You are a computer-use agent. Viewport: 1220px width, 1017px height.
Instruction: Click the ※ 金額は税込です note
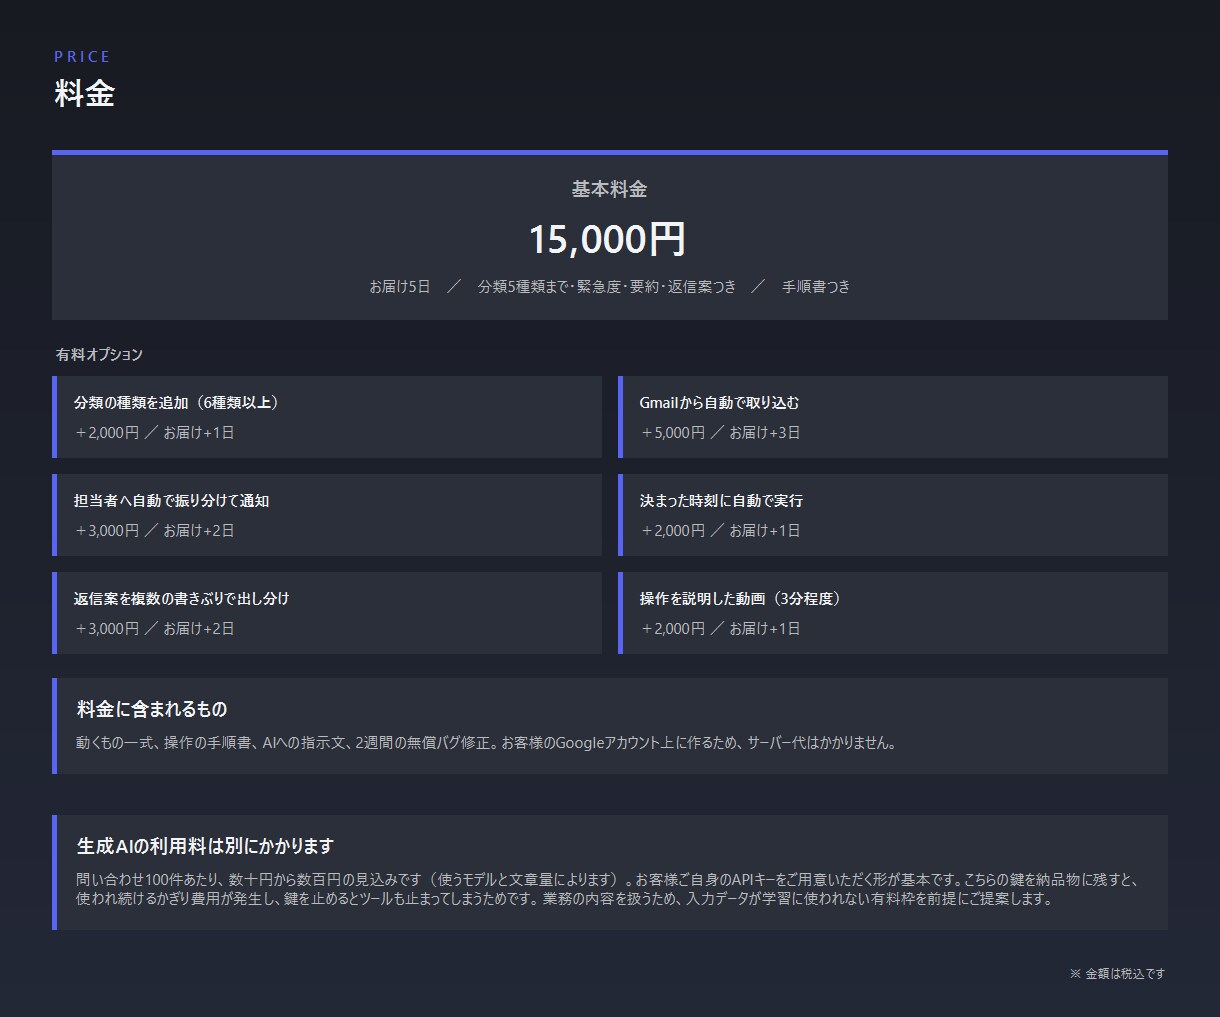point(1117,974)
